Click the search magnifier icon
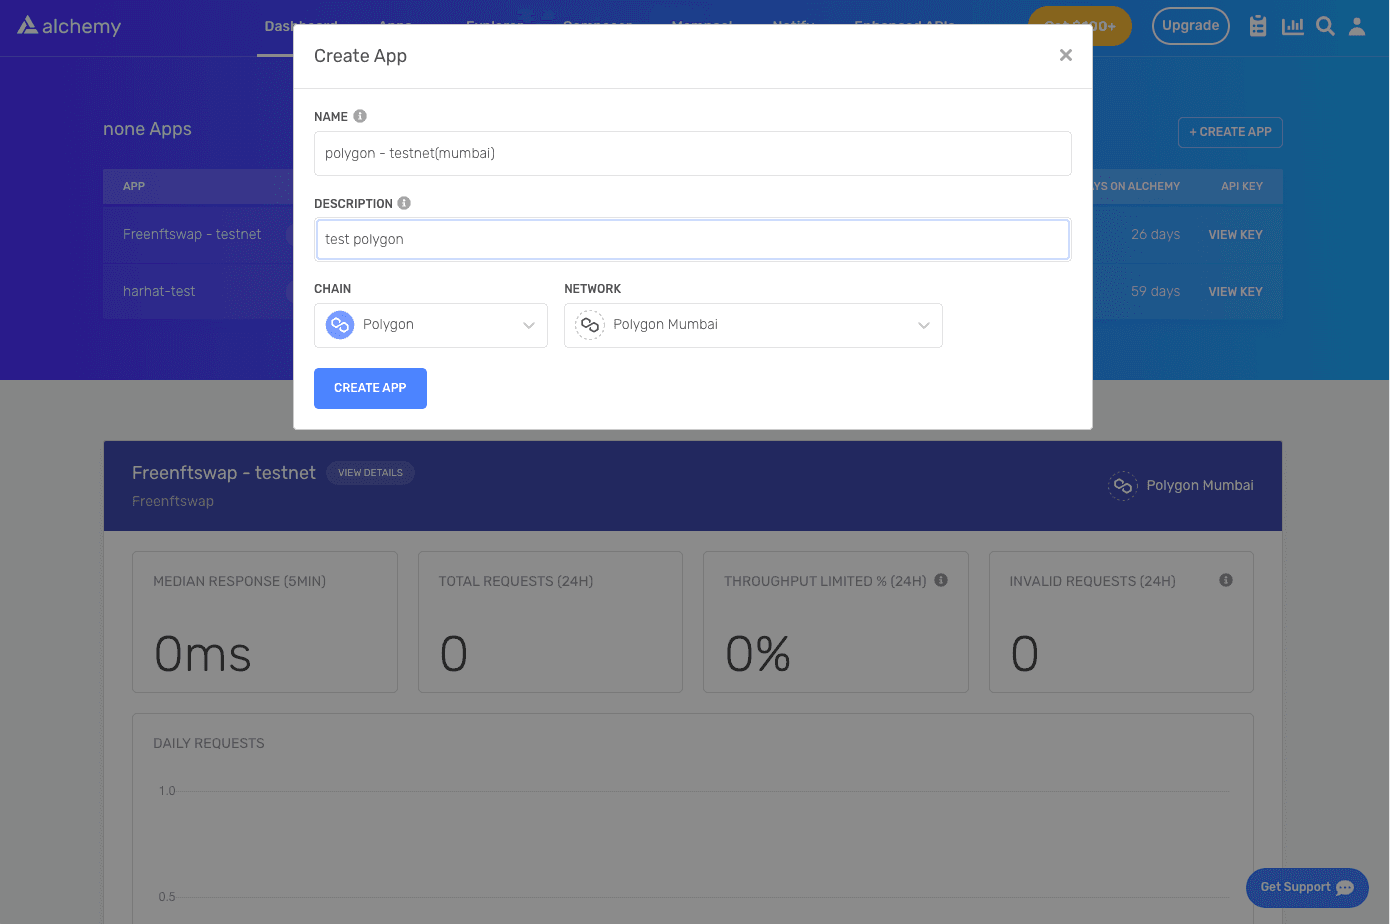 (1325, 26)
